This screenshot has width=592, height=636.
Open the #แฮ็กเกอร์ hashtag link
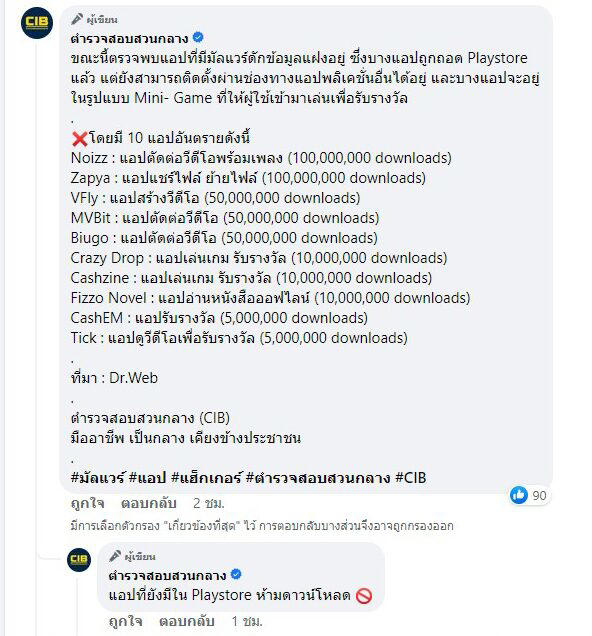(206, 478)
